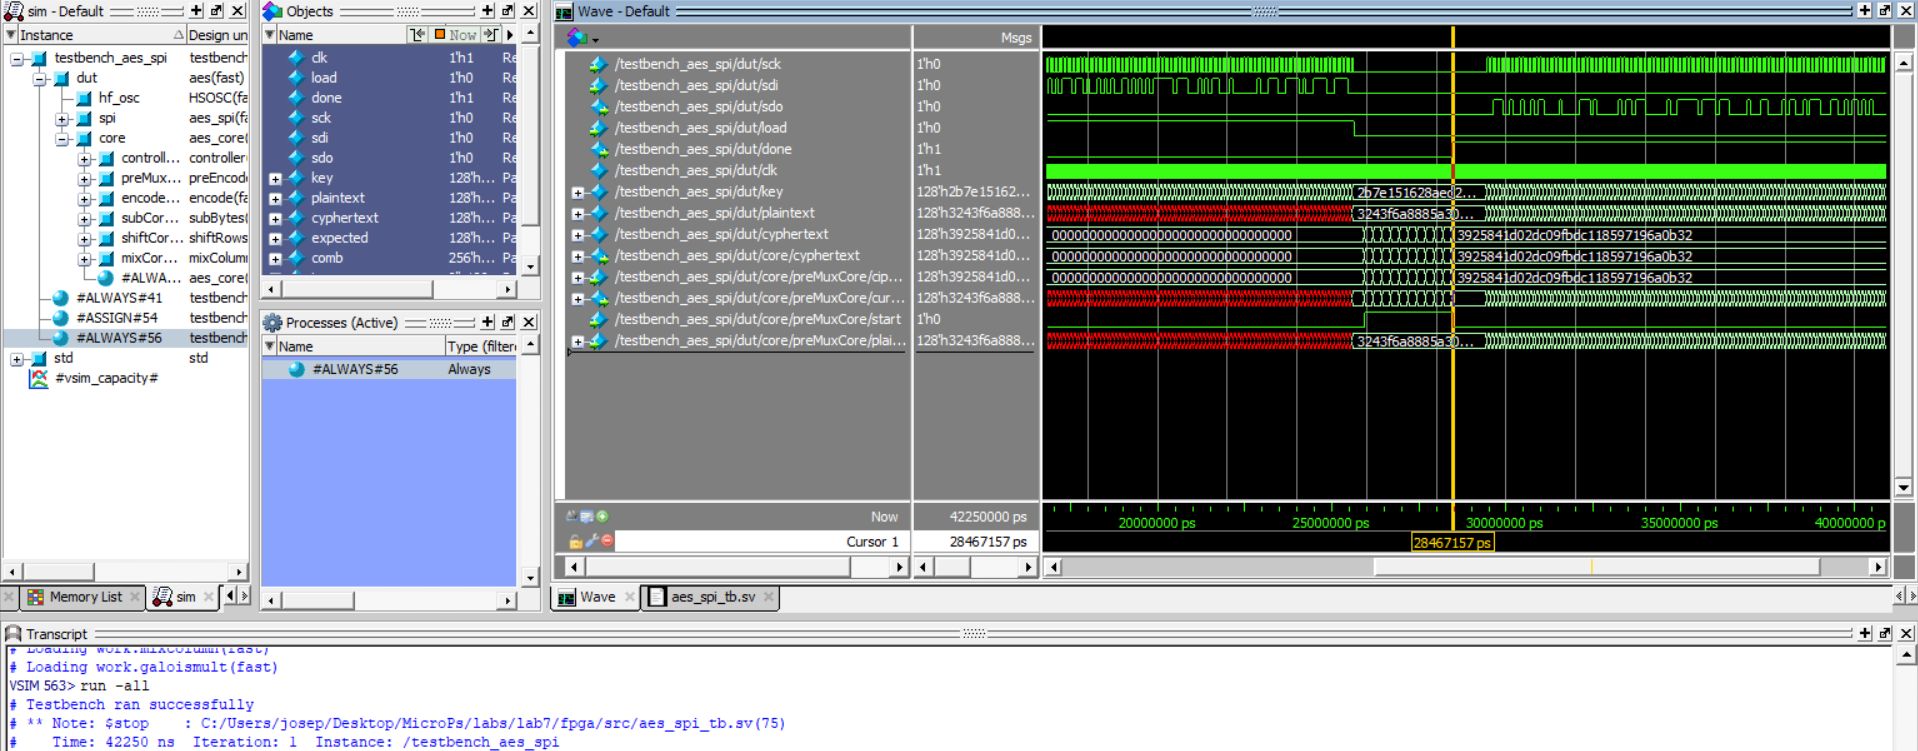Click the Objects panel vertical scrollbar thumb
This screenshot has width=1918, height=751.
[x=531, y=136]
